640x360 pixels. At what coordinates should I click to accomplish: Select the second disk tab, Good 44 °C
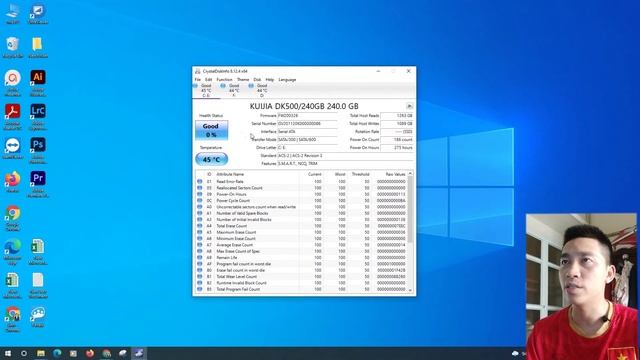(234, 91)
